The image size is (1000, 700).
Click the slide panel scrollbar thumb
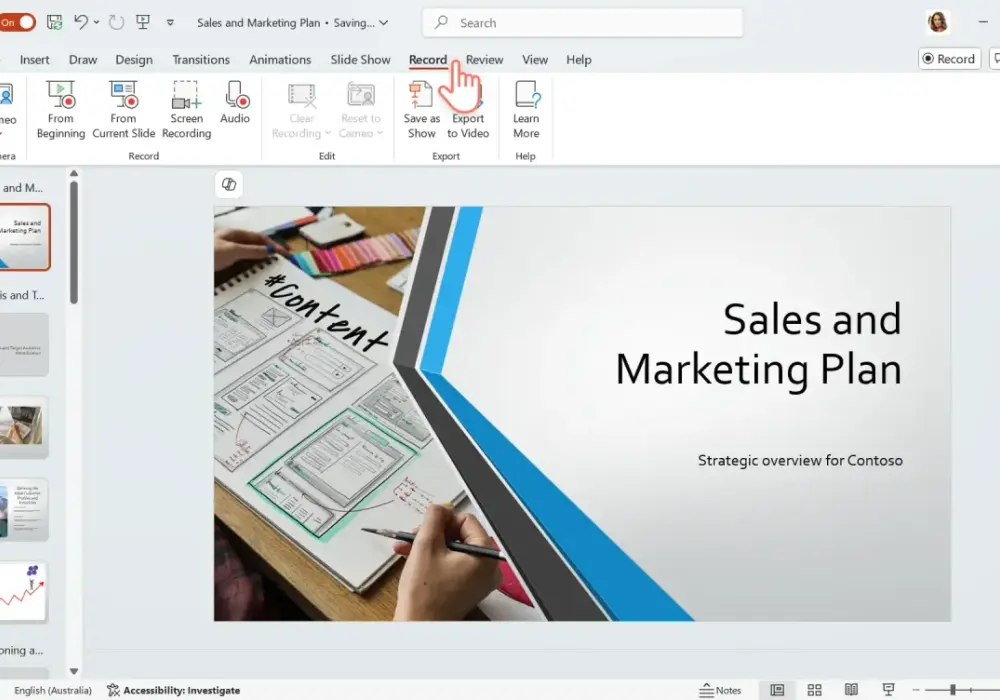[74, 242]
